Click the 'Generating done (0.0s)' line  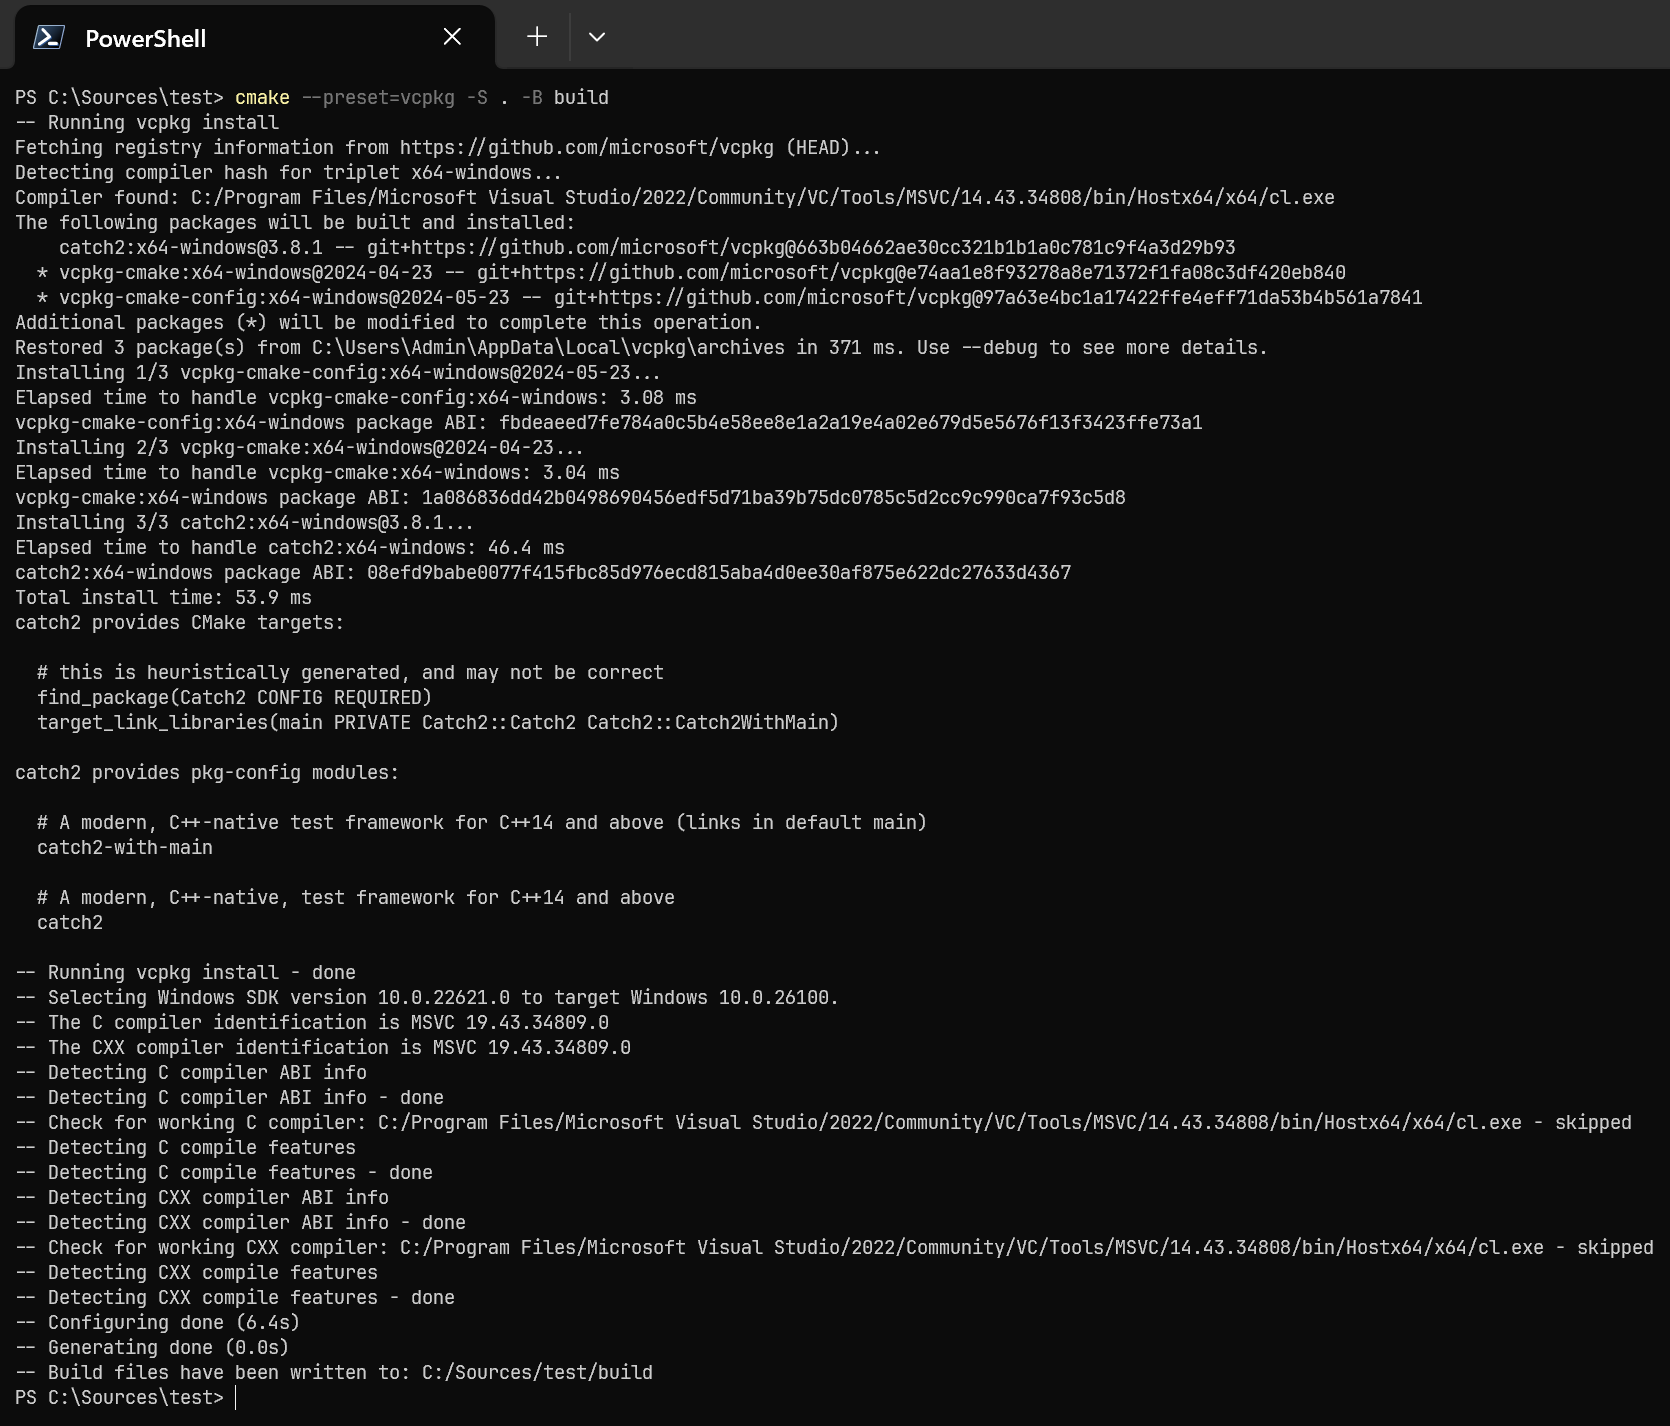152,1348
